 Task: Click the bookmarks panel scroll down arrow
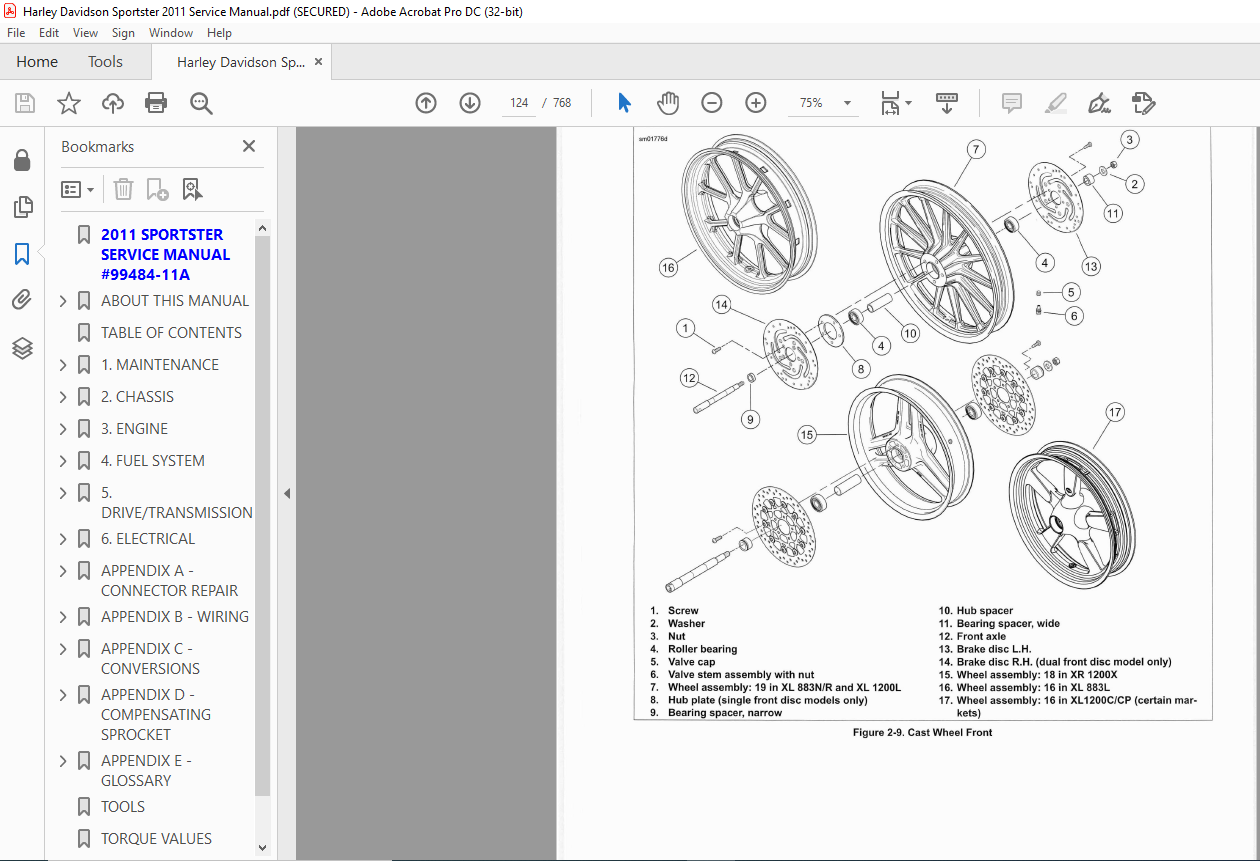263,848
